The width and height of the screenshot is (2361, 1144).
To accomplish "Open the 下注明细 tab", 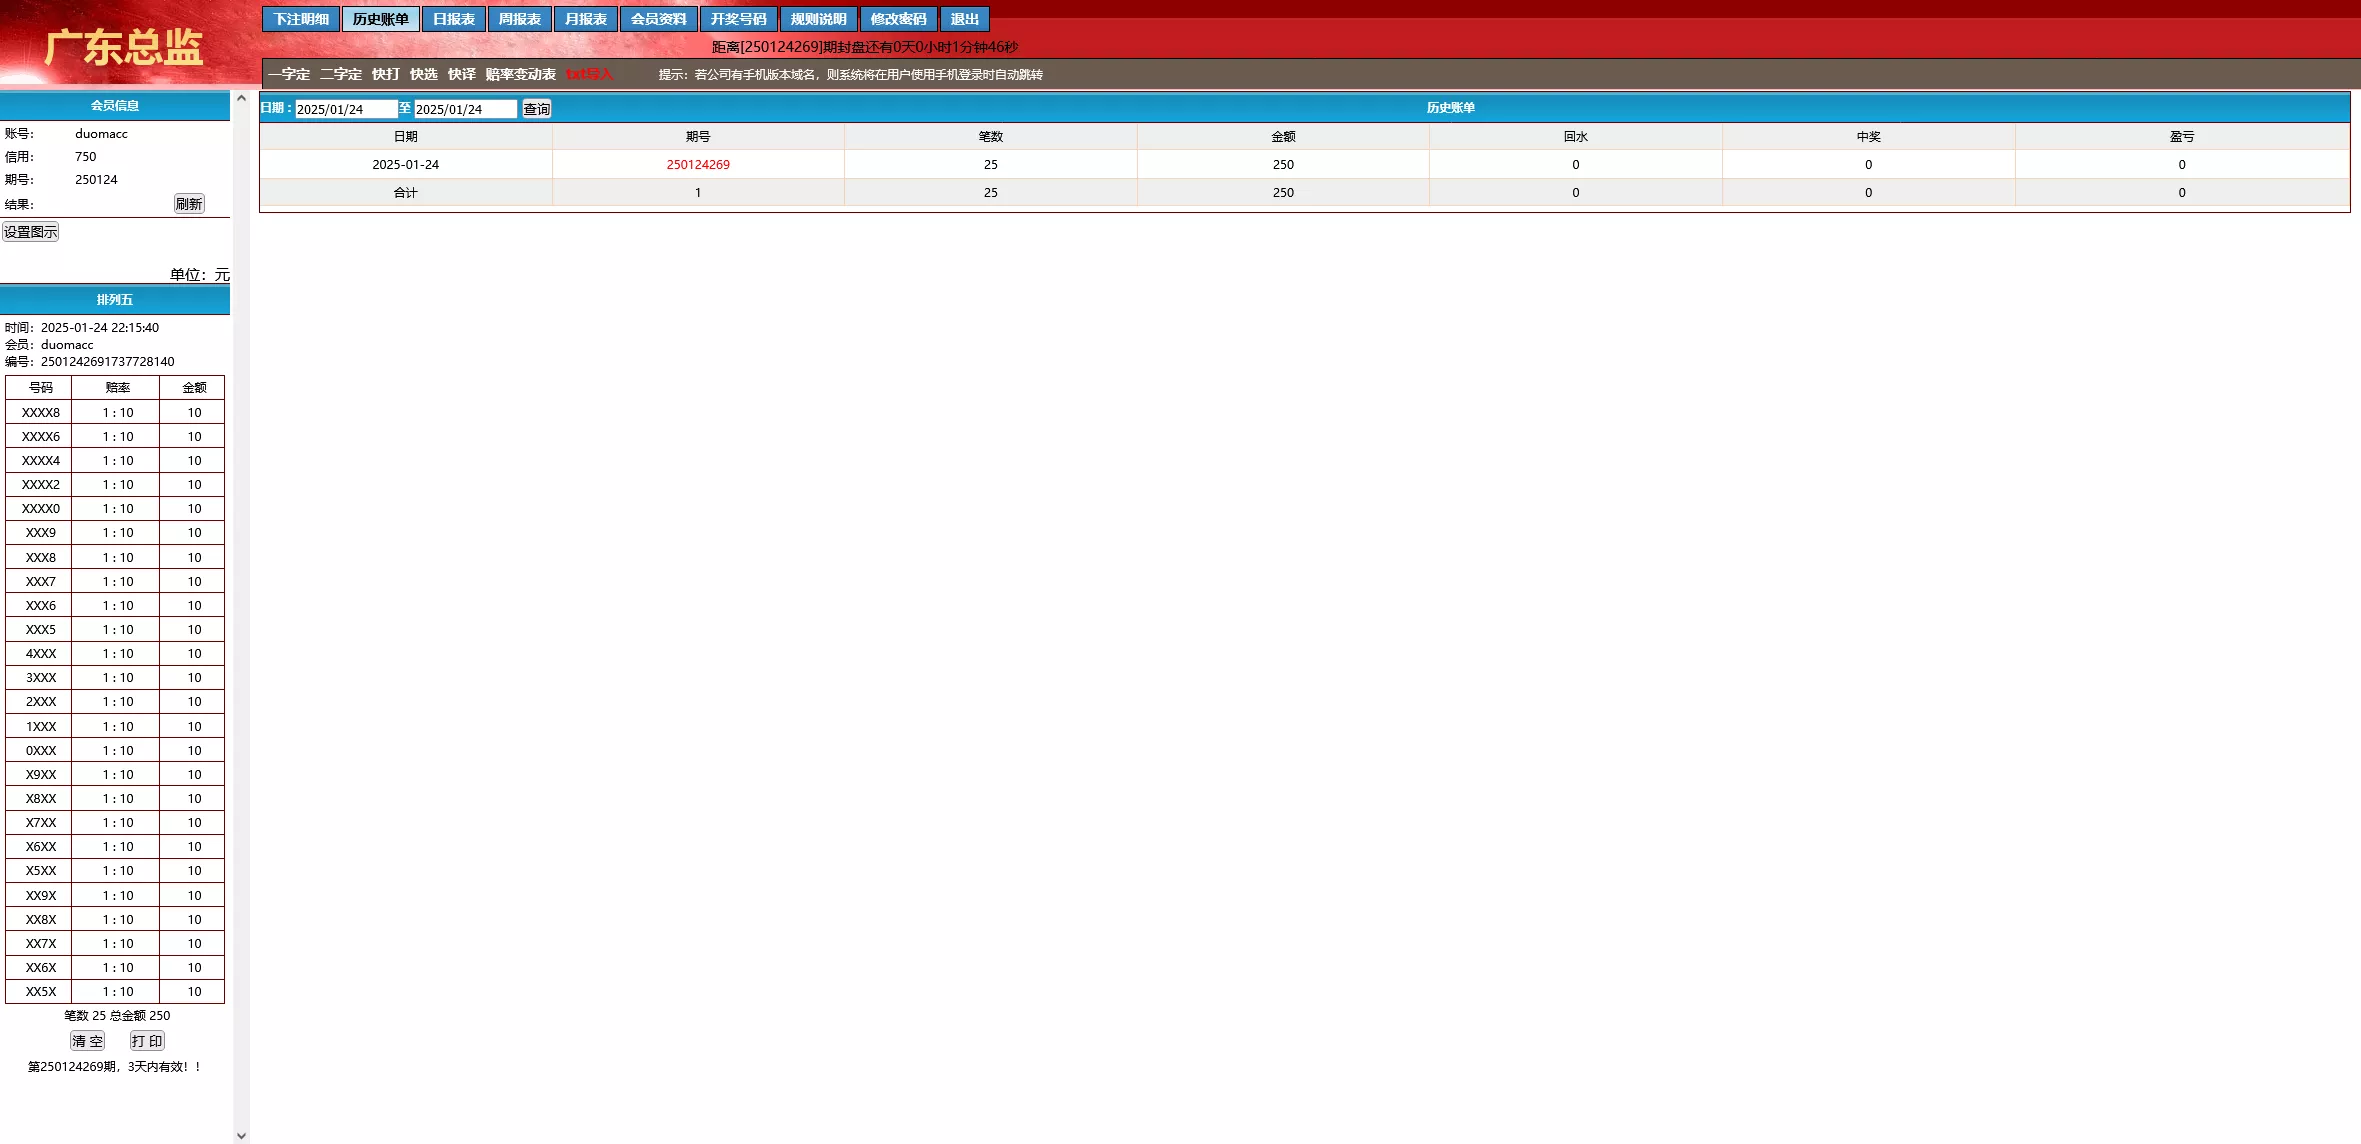I will click(x=301, y=19).
